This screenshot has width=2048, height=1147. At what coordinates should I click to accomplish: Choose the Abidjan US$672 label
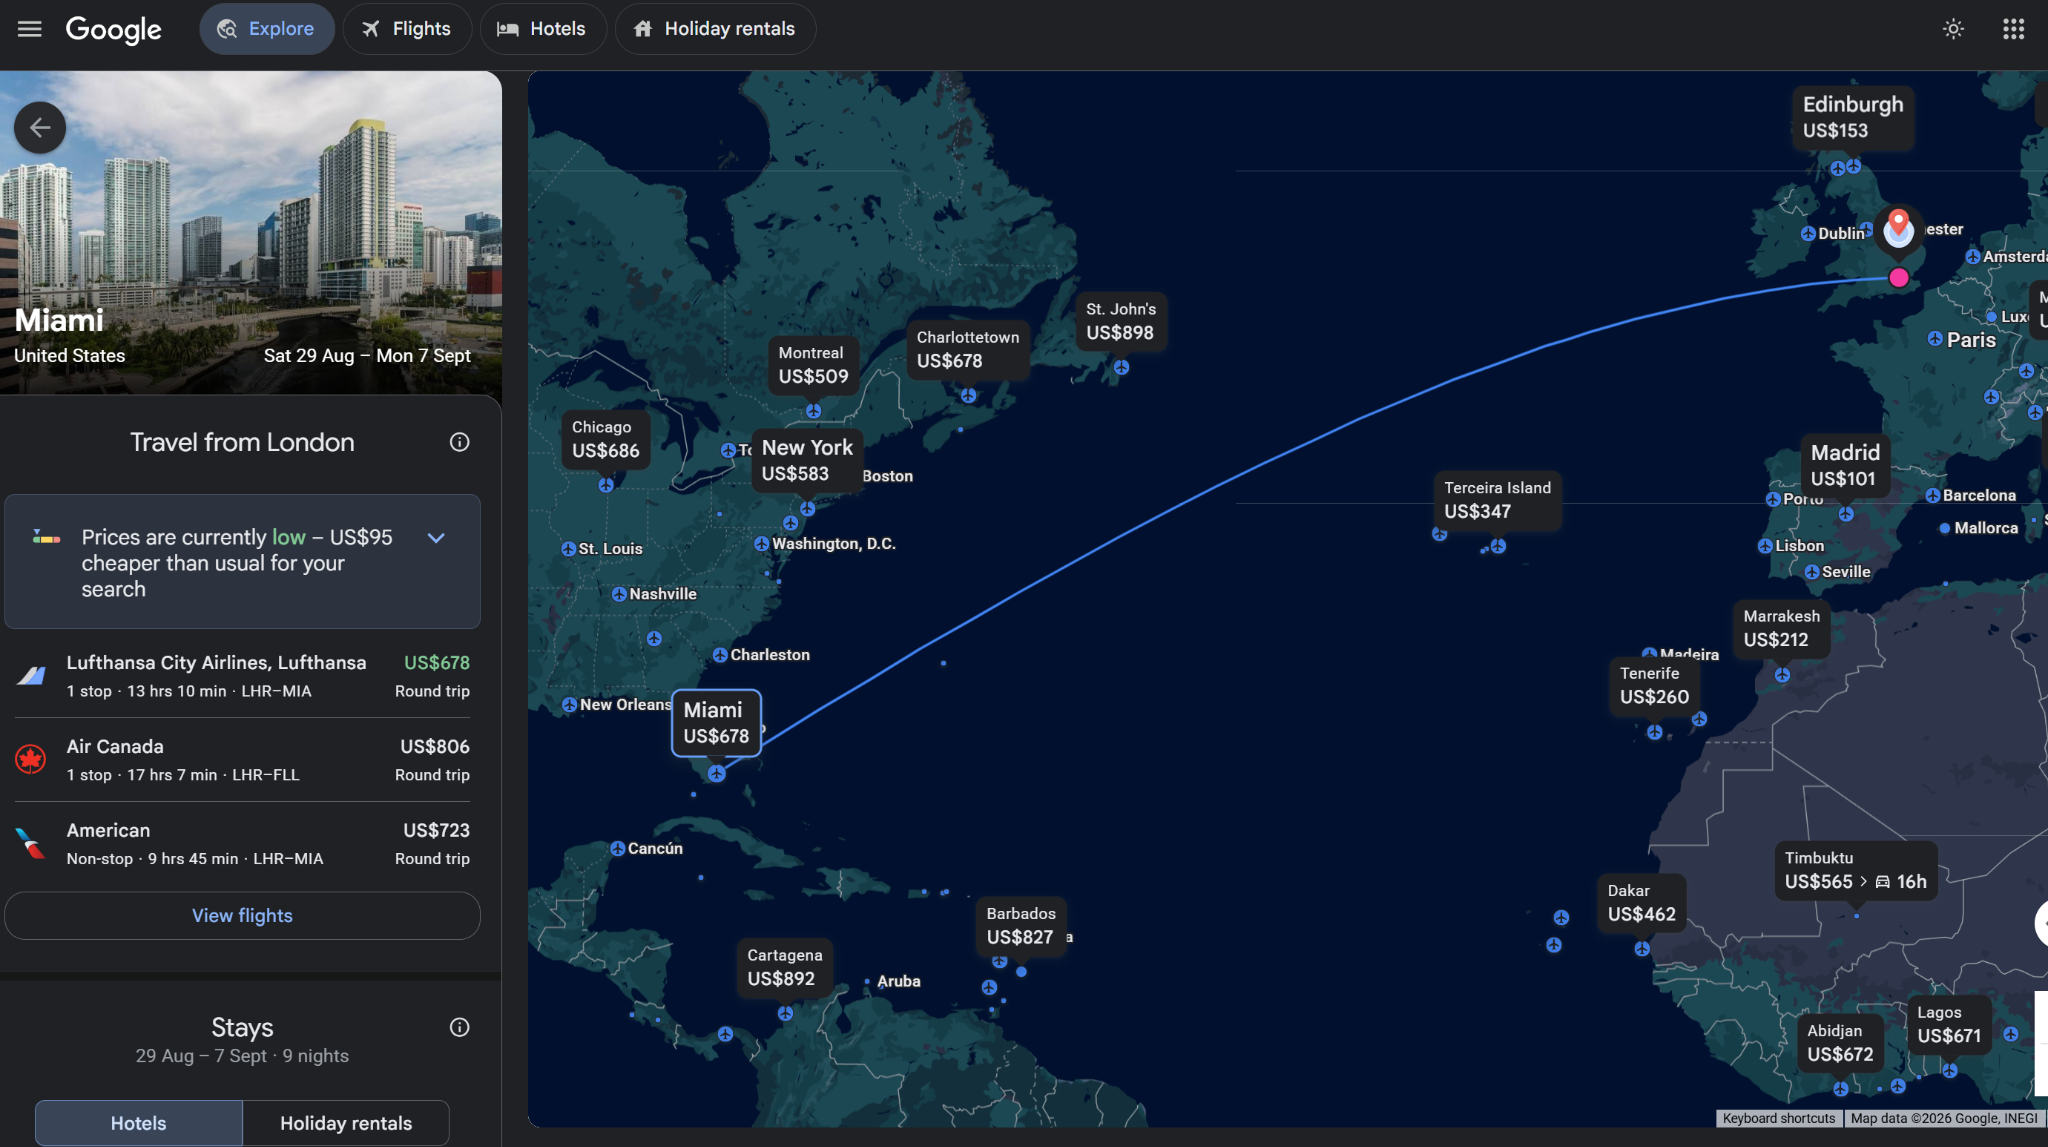1840,1042
